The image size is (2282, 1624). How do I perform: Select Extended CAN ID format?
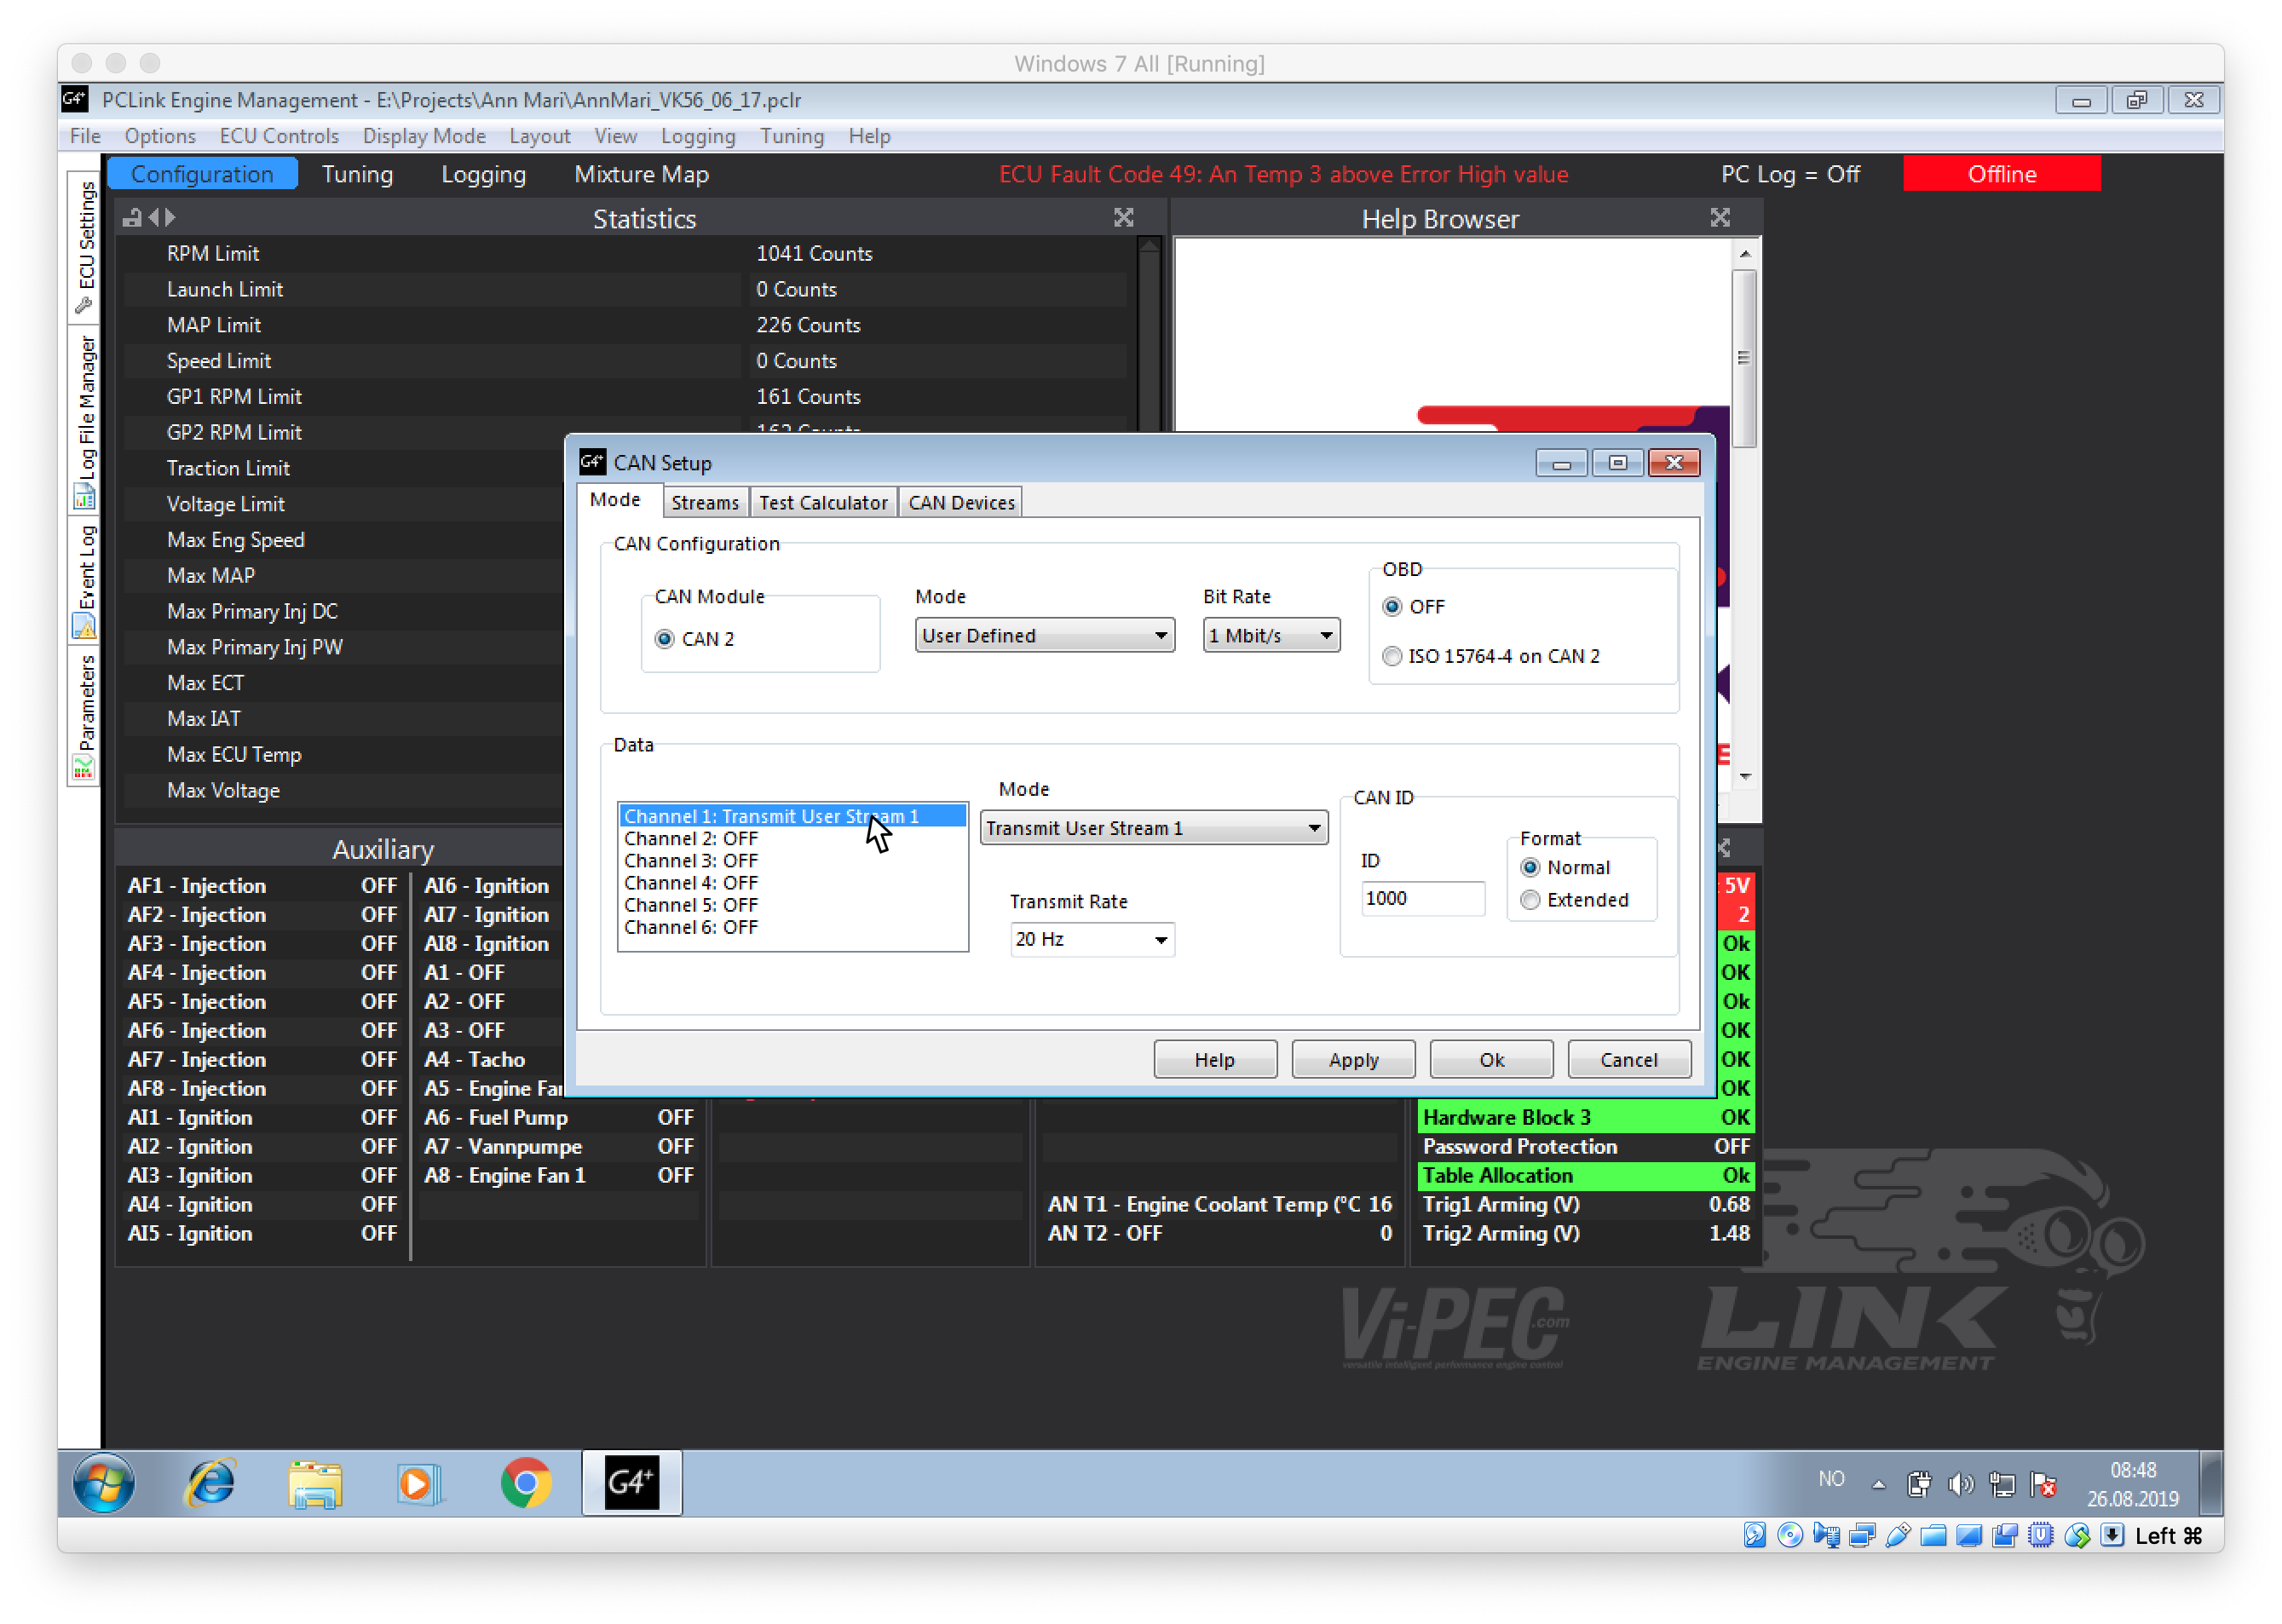tap(1530, 900)
